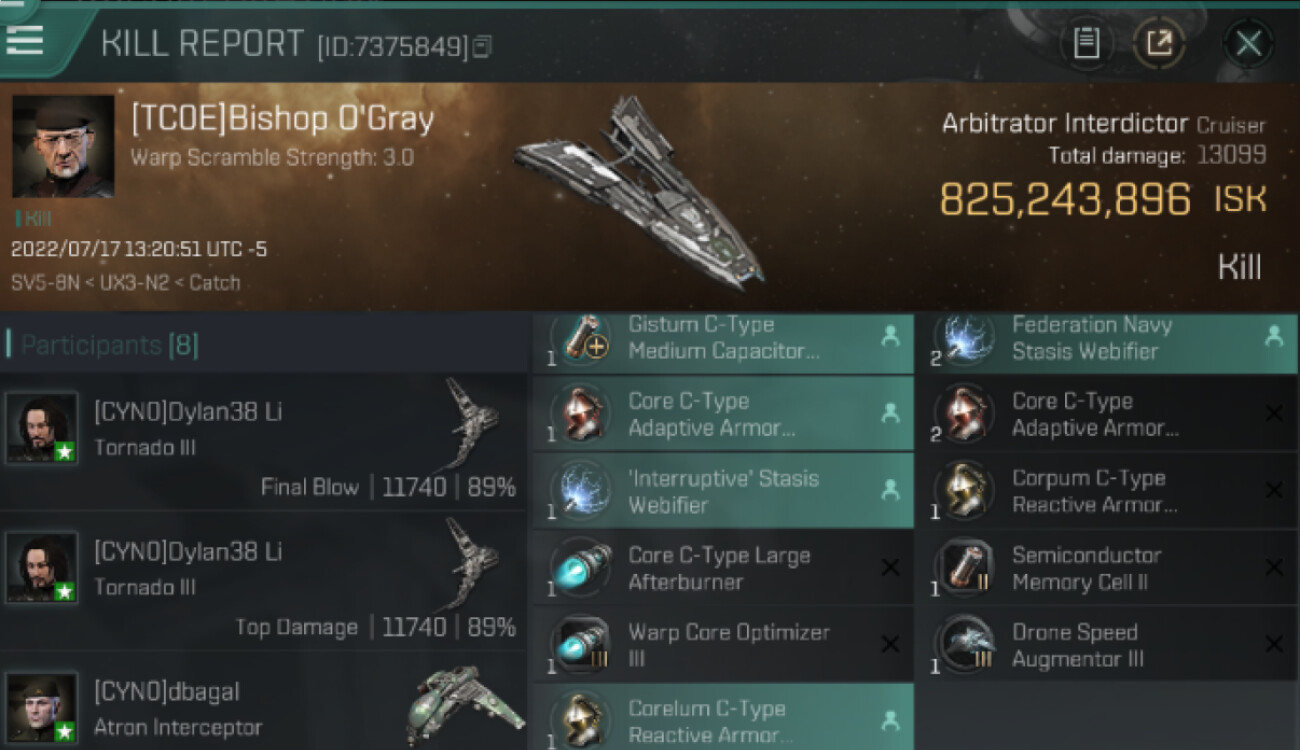Screen dimensions: 1300x750
Task: Select Gistum C-Type Medium Capacitor module icon
Action: coord(580,340)
